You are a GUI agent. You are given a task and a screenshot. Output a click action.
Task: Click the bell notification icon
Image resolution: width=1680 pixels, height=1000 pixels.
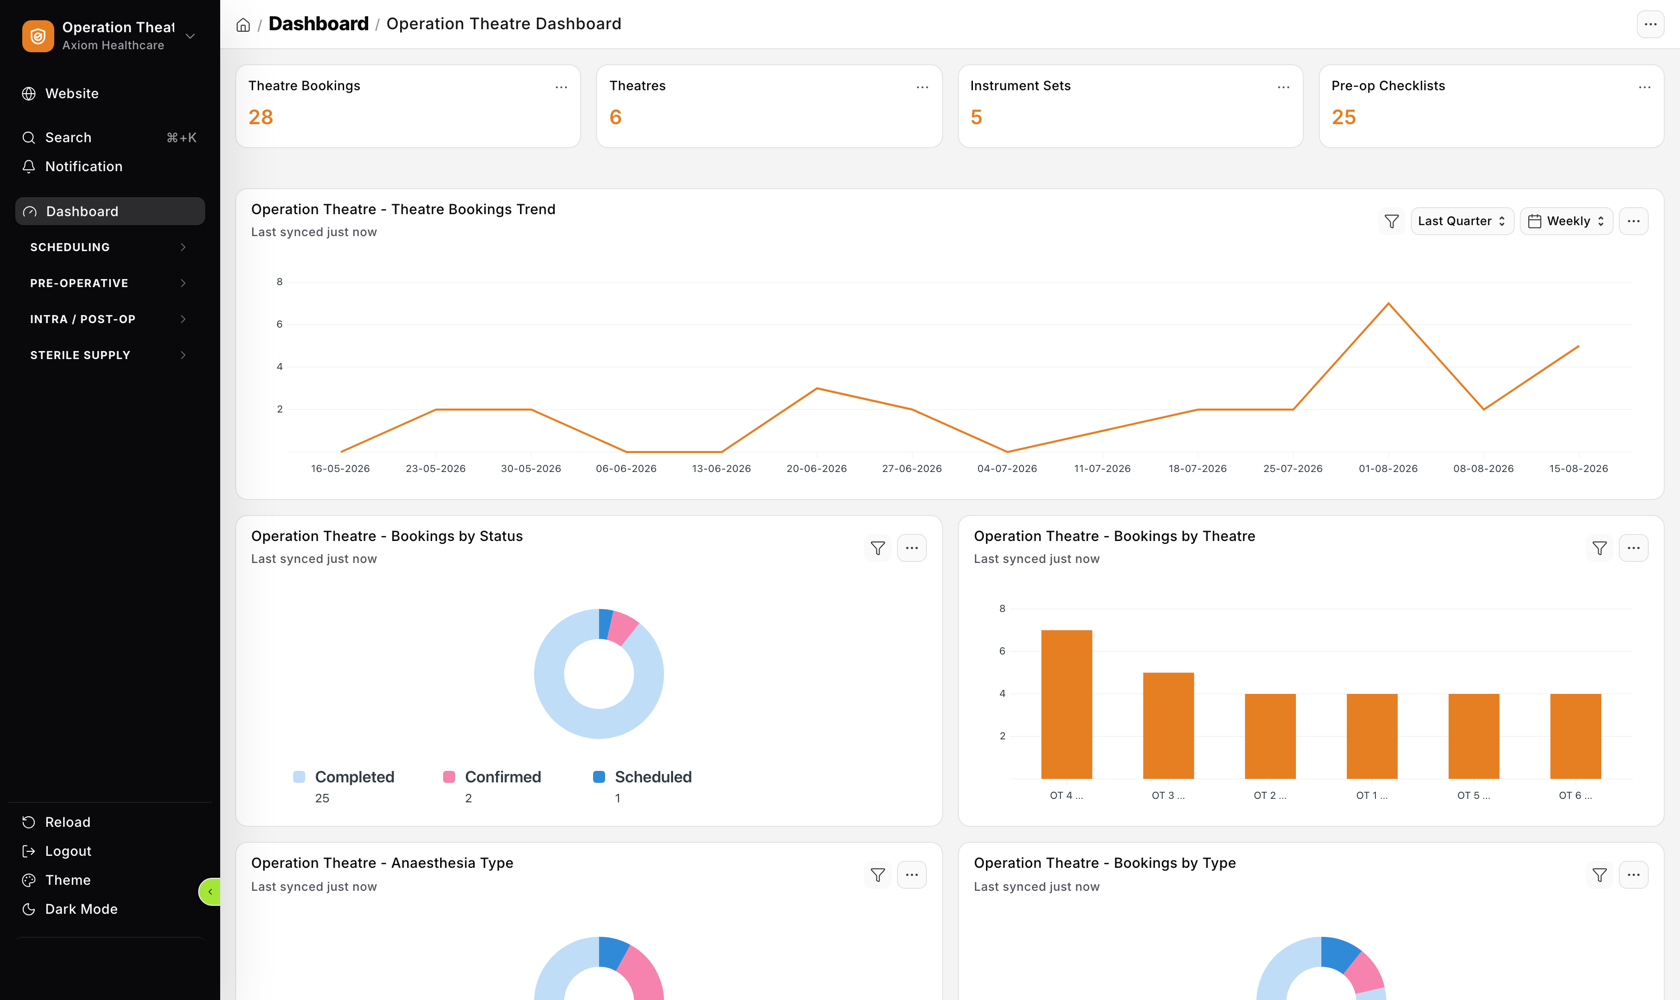(x=29, y=166)
